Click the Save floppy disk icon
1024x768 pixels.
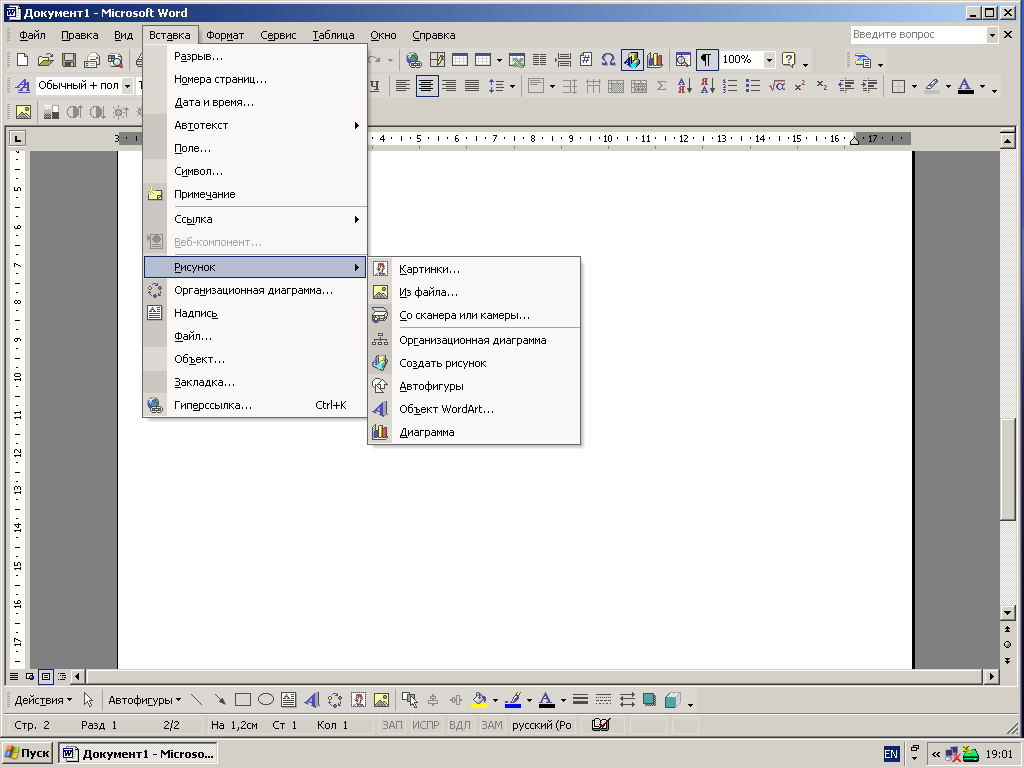pyautogui.click(x=69, y=60)
